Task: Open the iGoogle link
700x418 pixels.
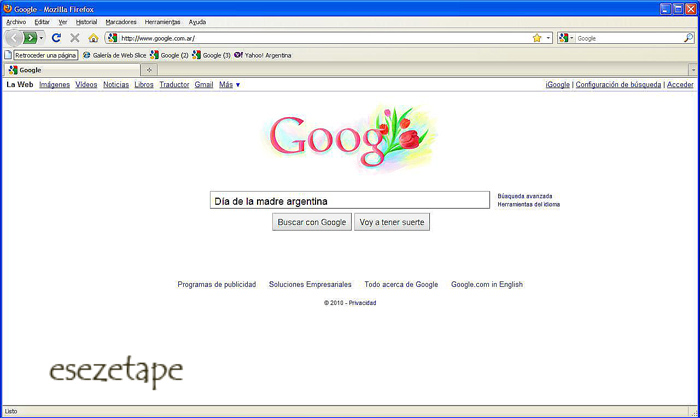Action: tap(557, 84)
